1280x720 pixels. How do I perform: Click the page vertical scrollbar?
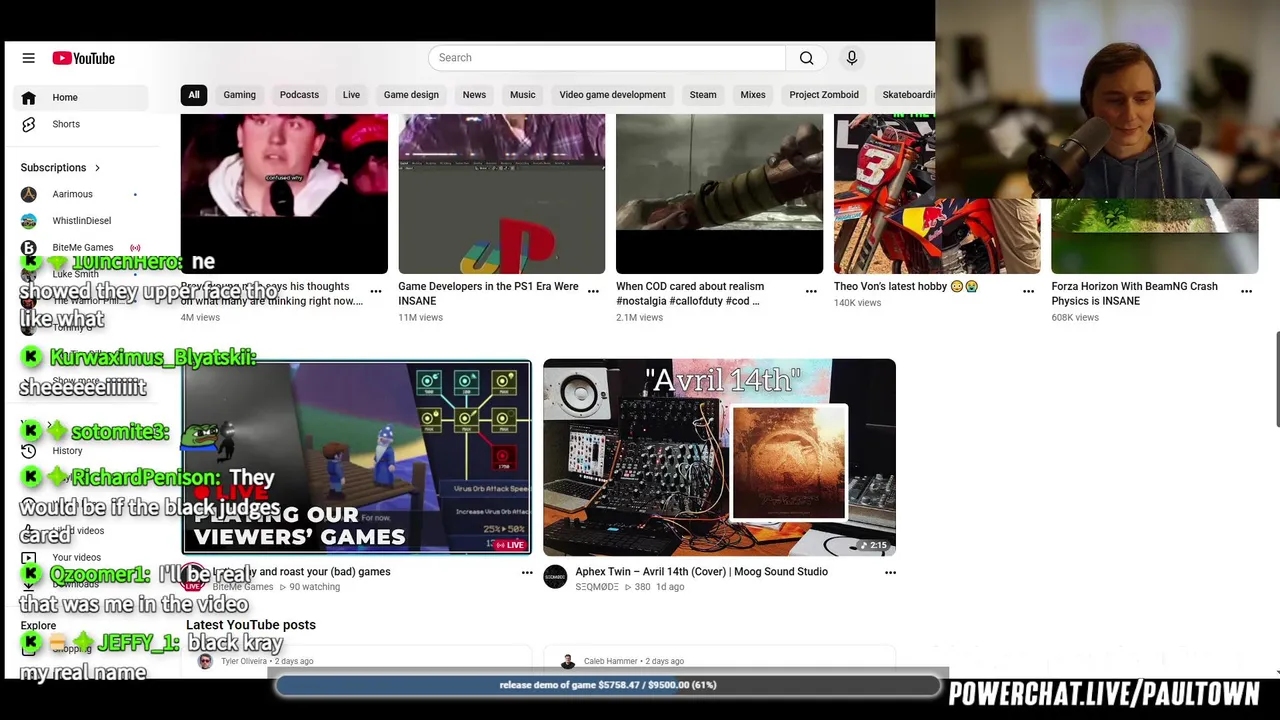click(x=1277, y=378)
